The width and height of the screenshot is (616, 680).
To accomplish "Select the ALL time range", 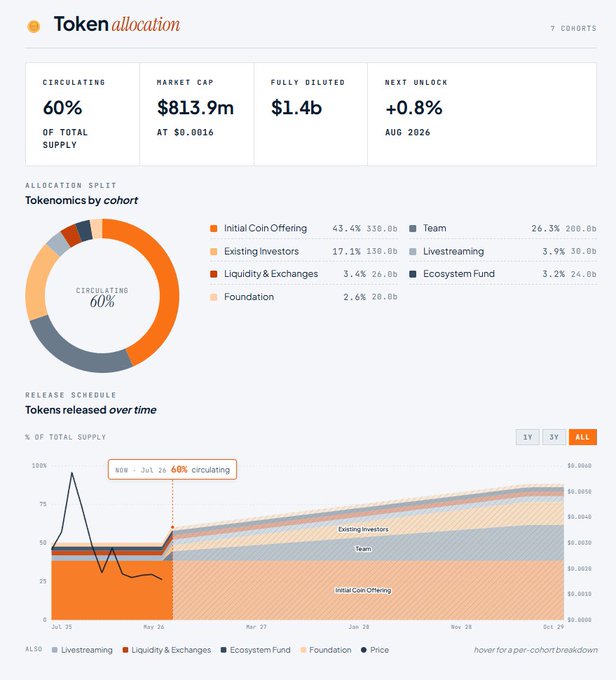I will (x=583, y=437).
